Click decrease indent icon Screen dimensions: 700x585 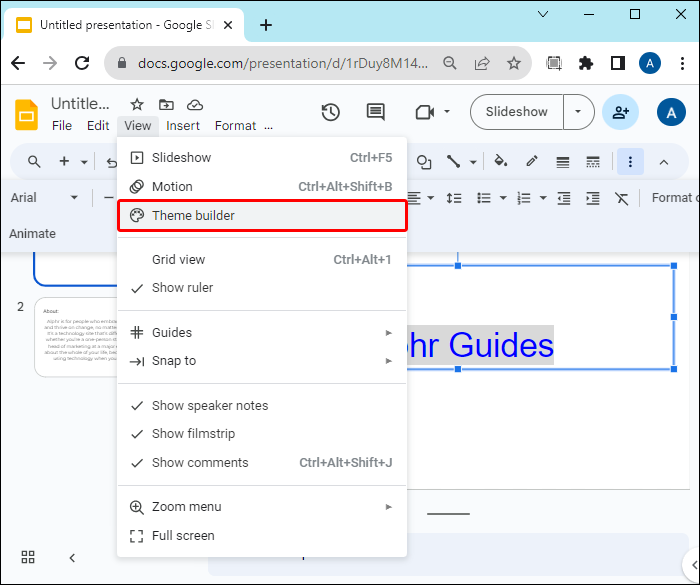tap(564, 198)
